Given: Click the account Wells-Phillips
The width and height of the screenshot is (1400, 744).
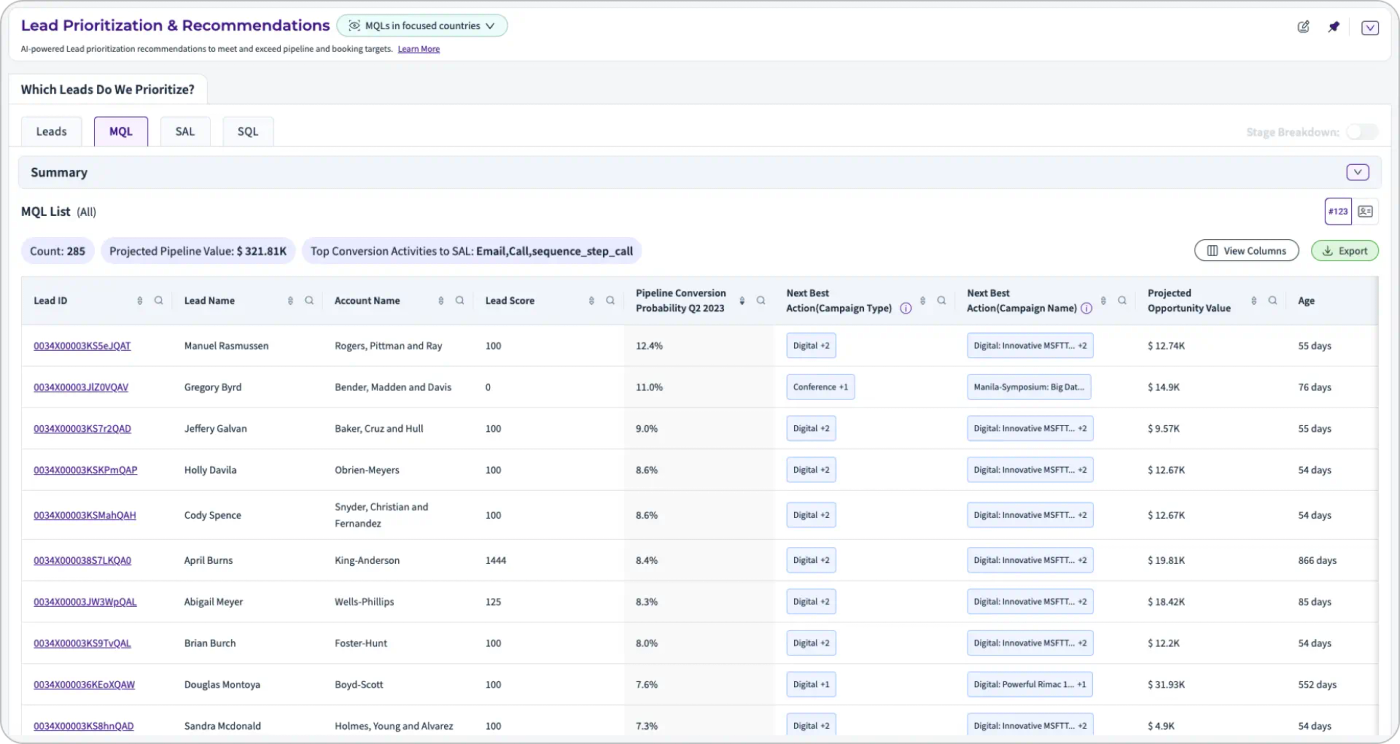Looking at the screenshot, I should coord(364,602).
